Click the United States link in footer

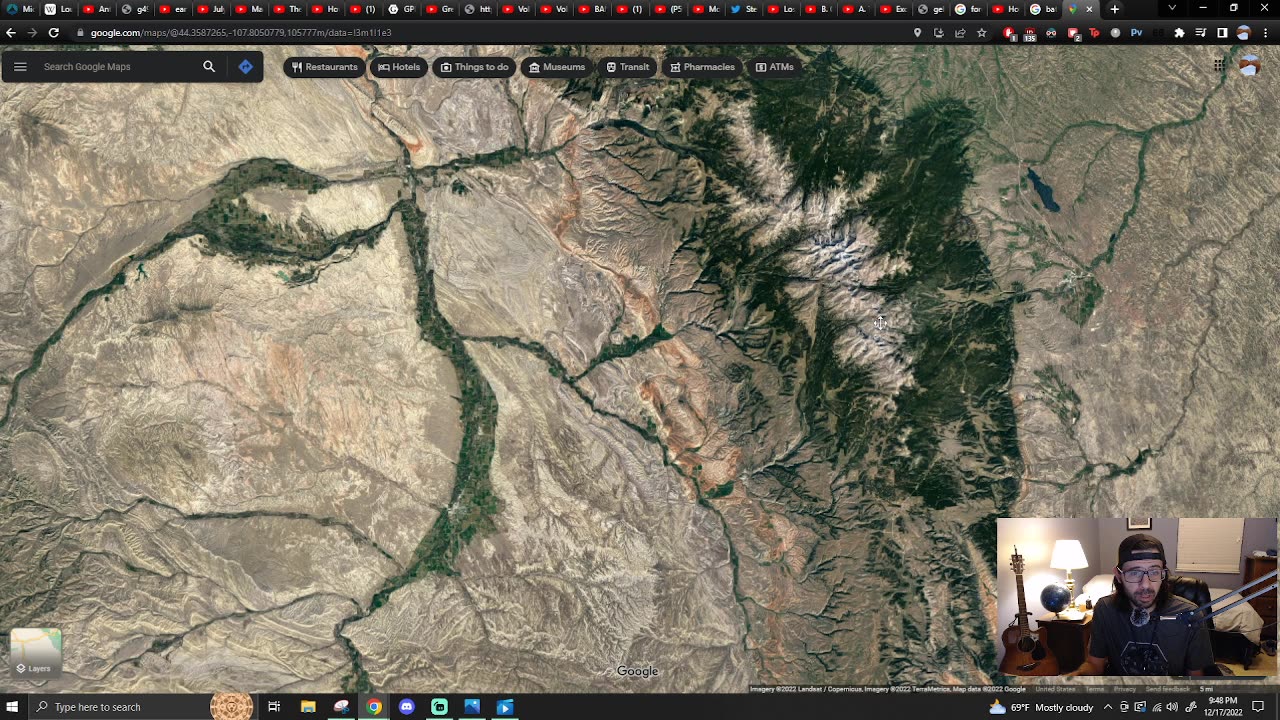point(1055,689)
